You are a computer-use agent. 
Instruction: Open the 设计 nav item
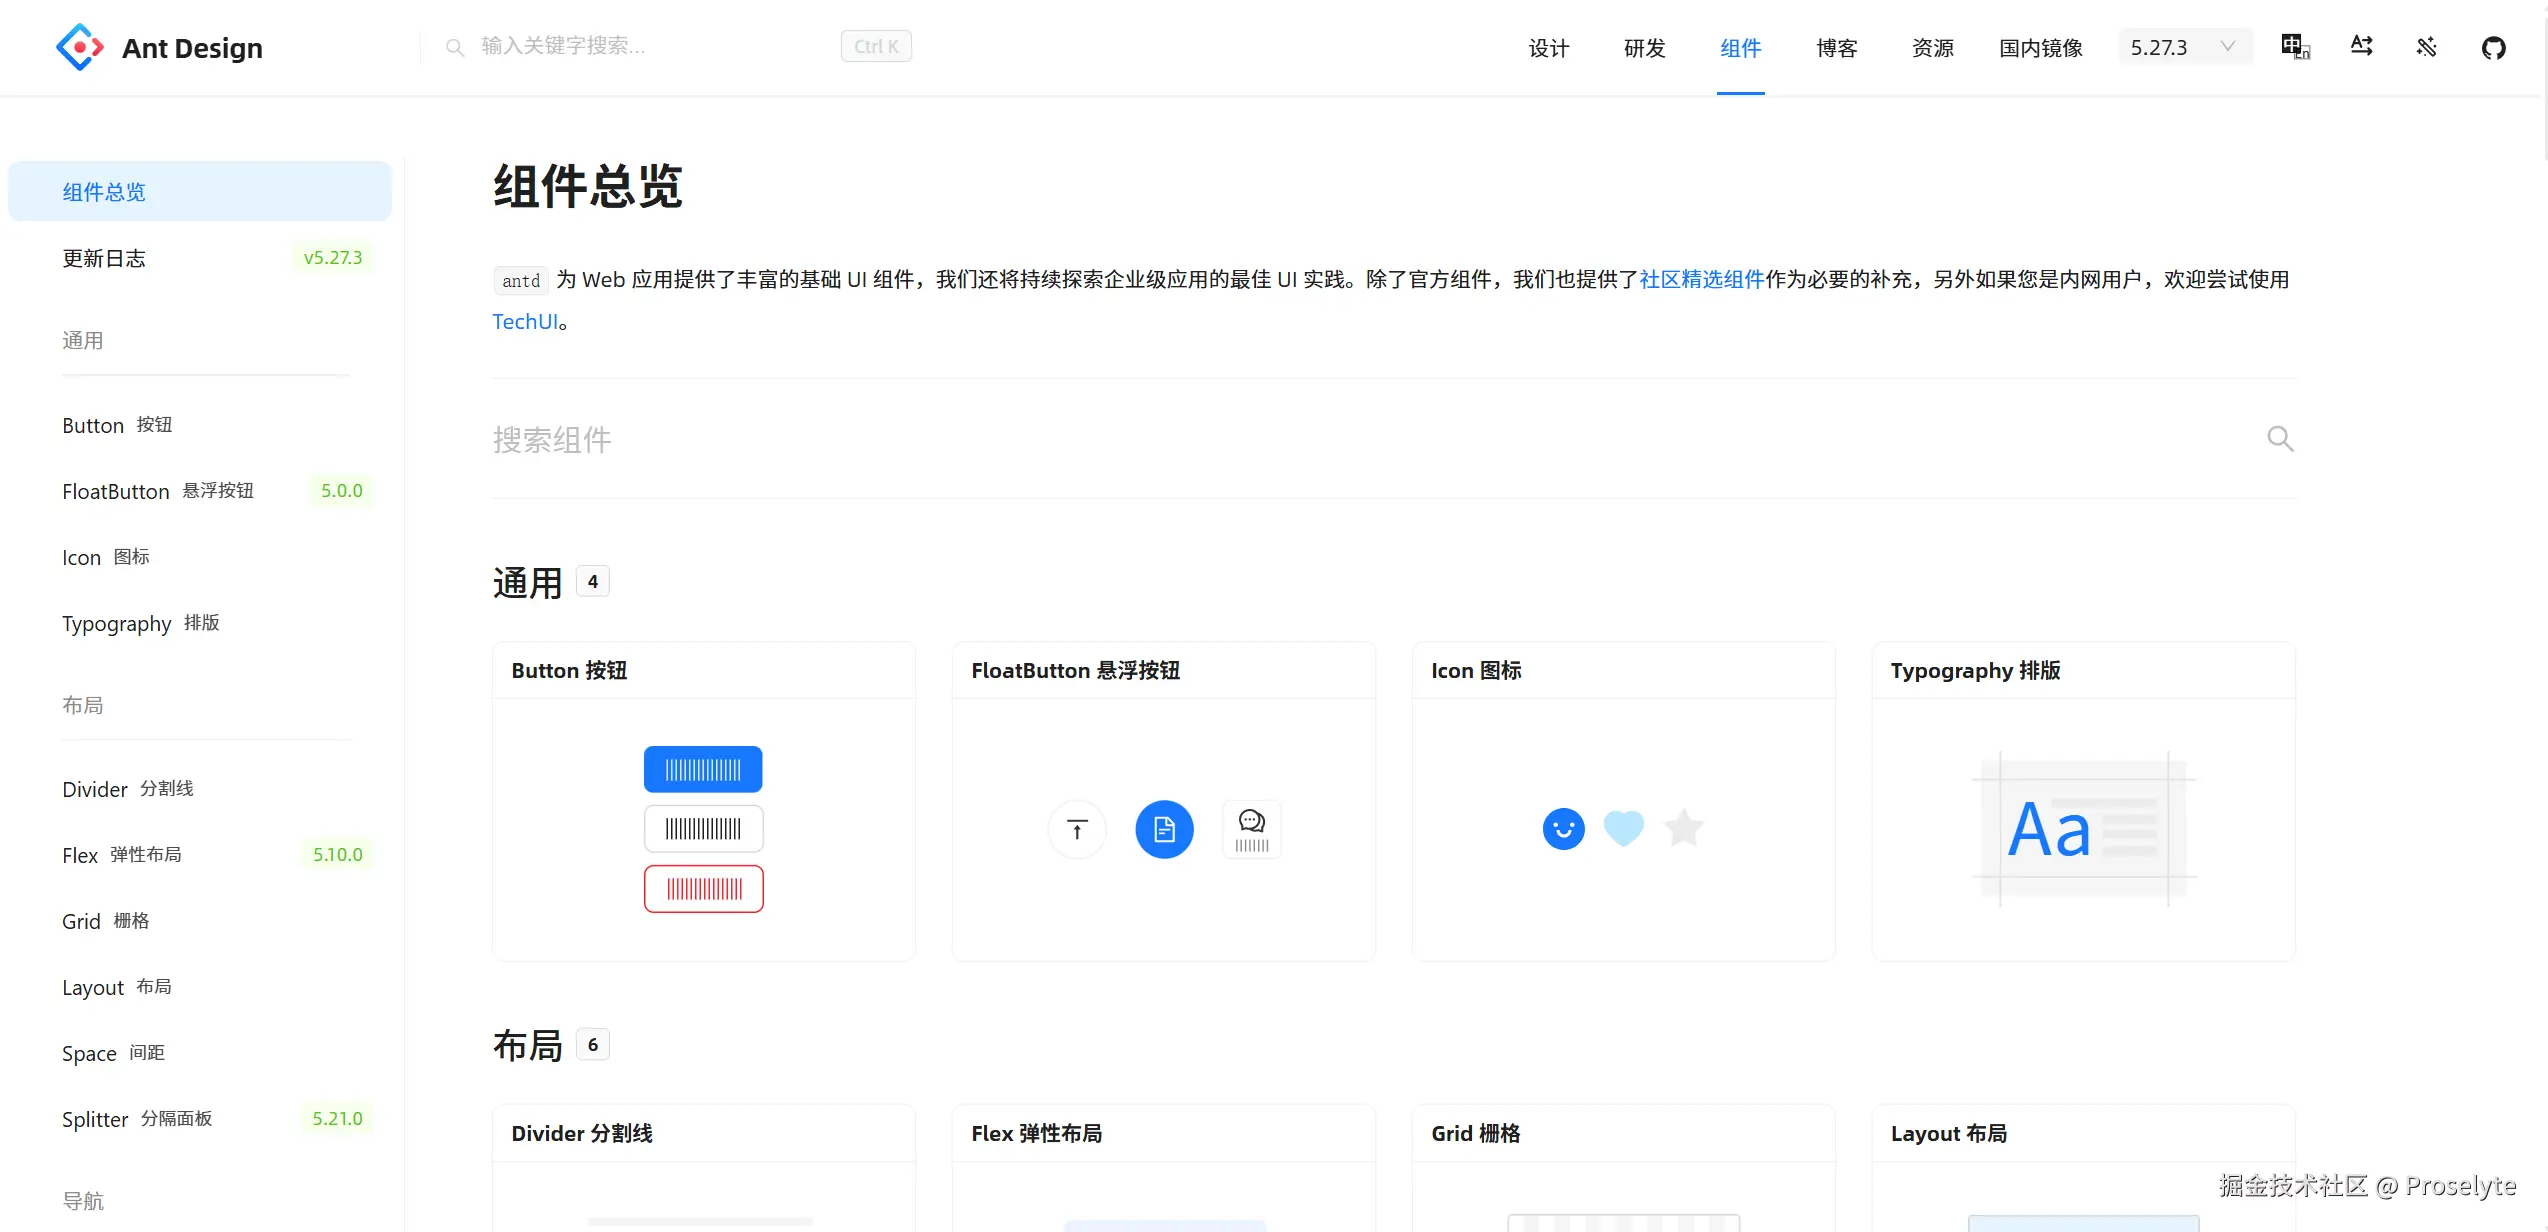[x=1548, y=48]
